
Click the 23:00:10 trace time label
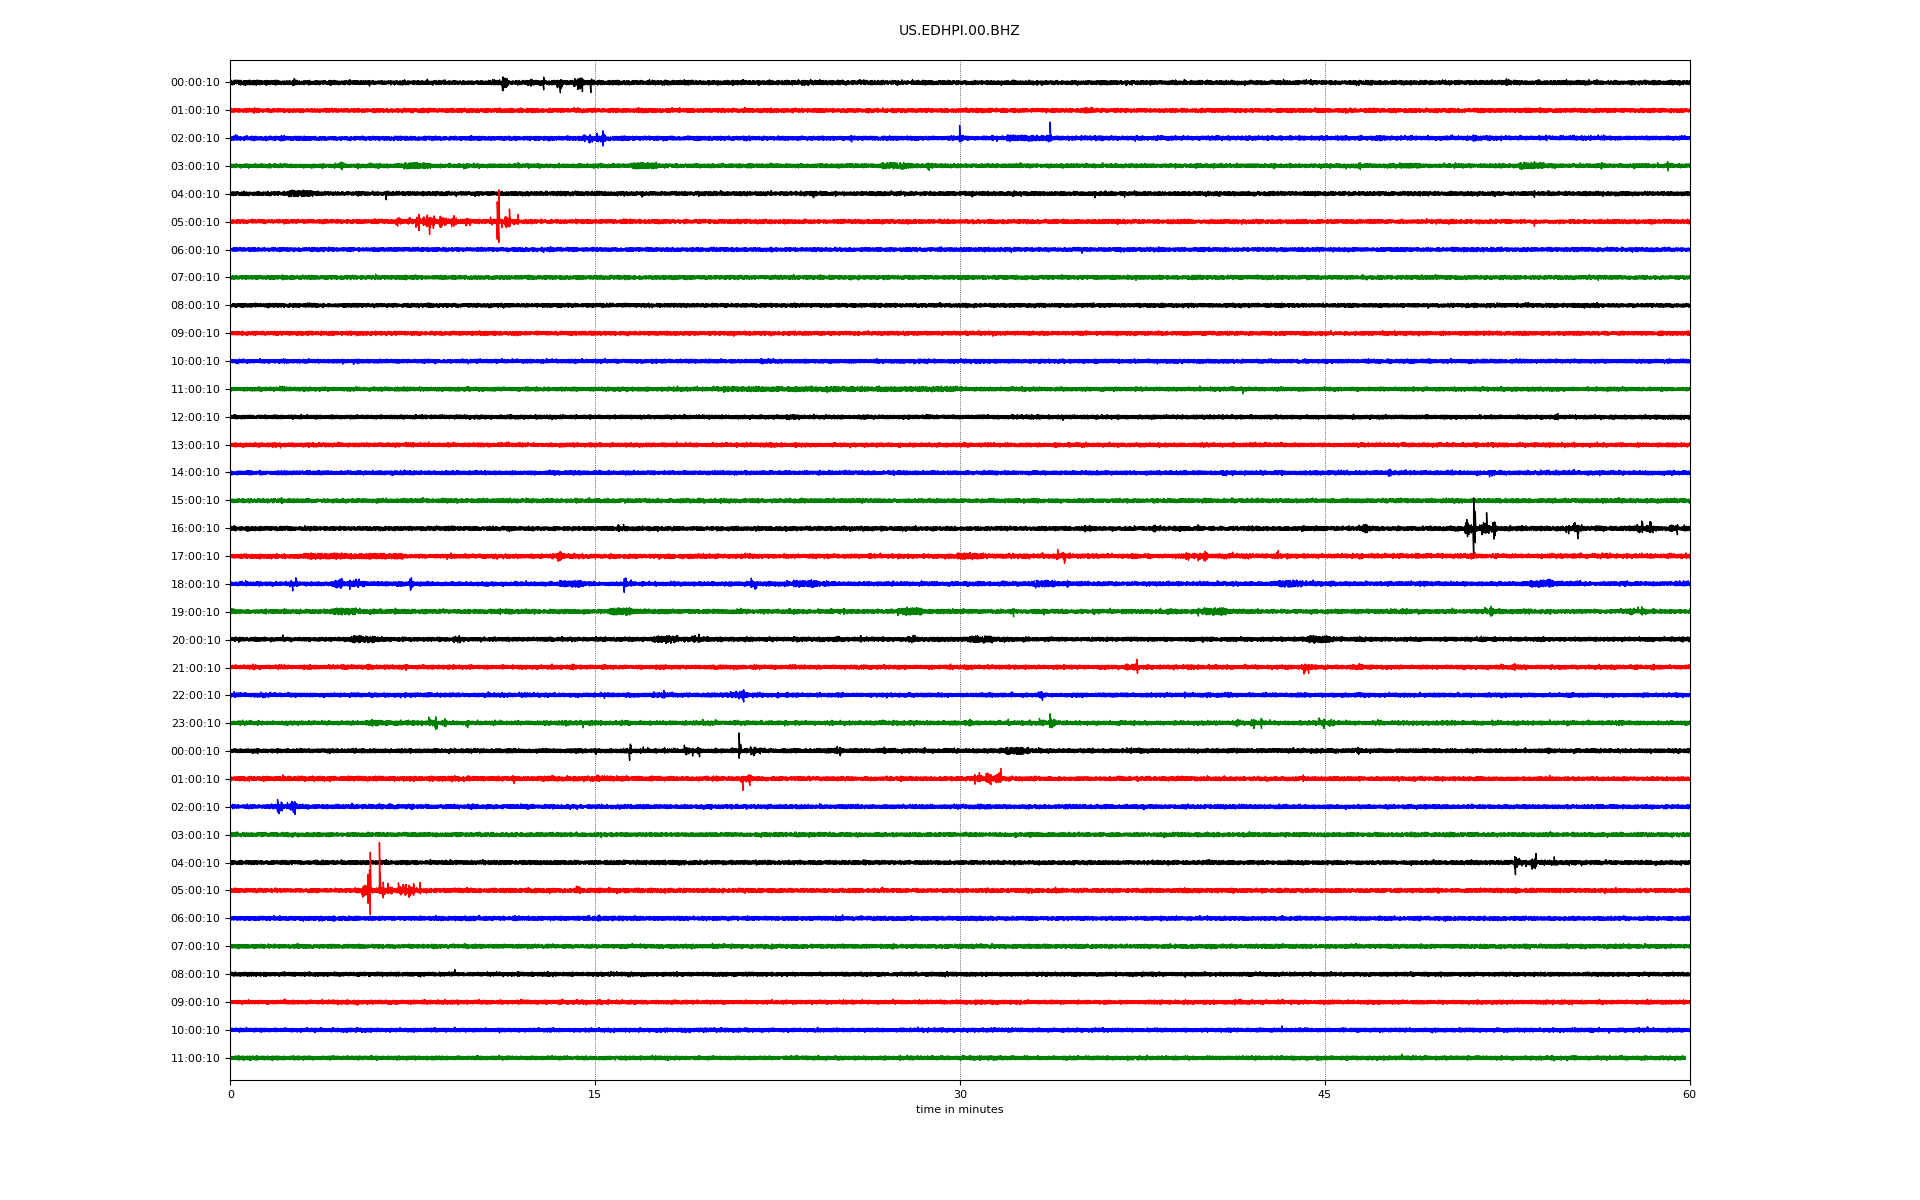(195, 724)
